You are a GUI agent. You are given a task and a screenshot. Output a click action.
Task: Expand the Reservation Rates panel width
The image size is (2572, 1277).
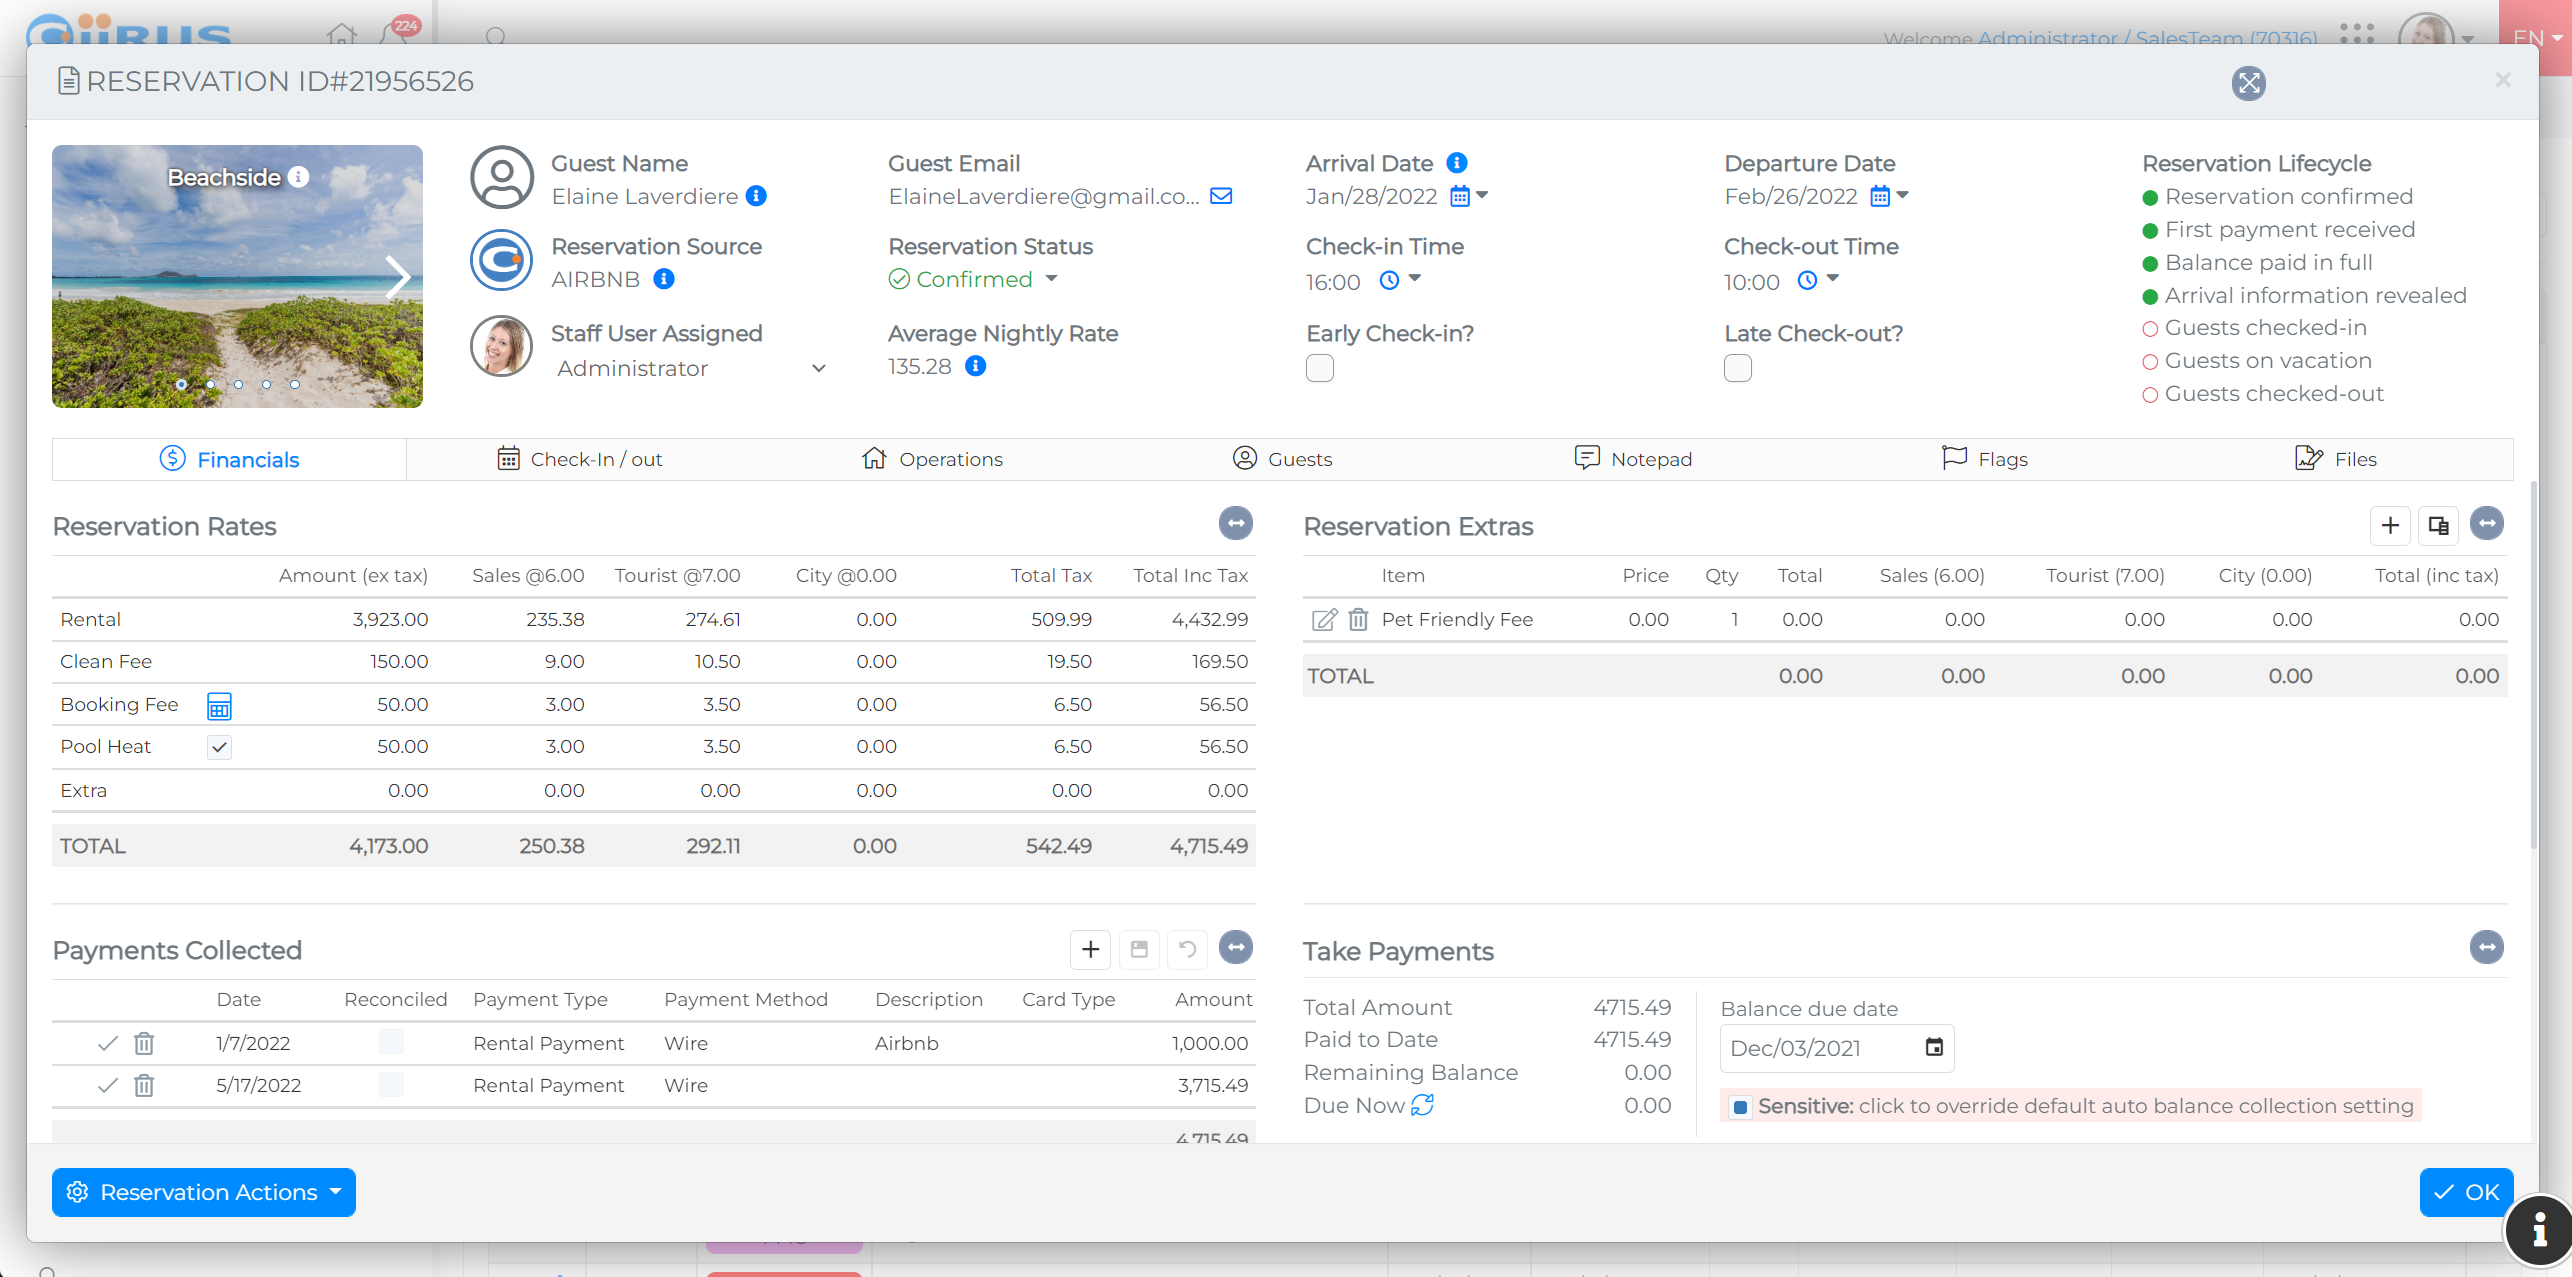[x=1236, y=523]
